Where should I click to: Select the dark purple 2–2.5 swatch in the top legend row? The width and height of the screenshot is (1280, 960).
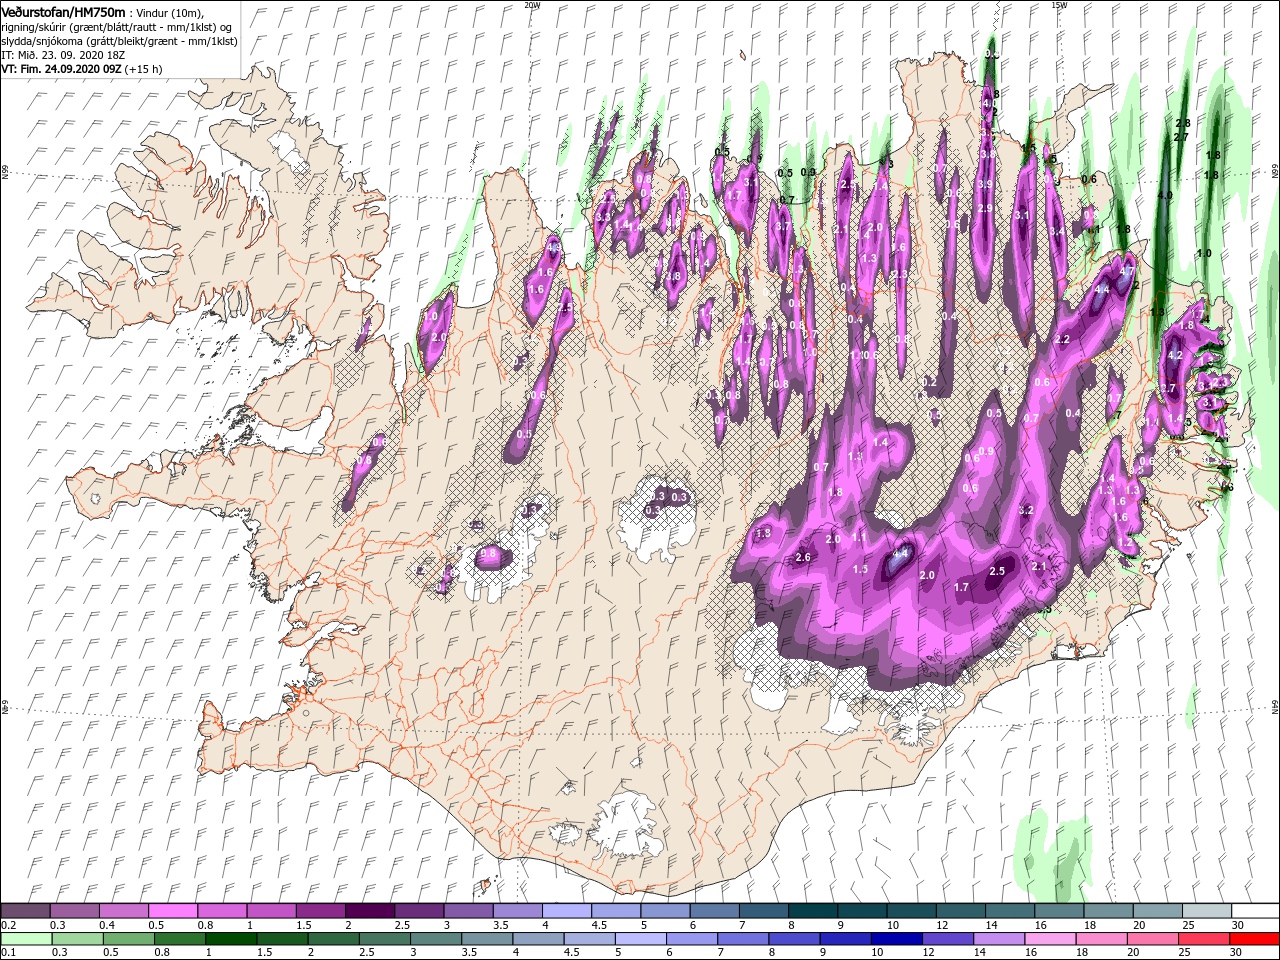tap(370, 910)
